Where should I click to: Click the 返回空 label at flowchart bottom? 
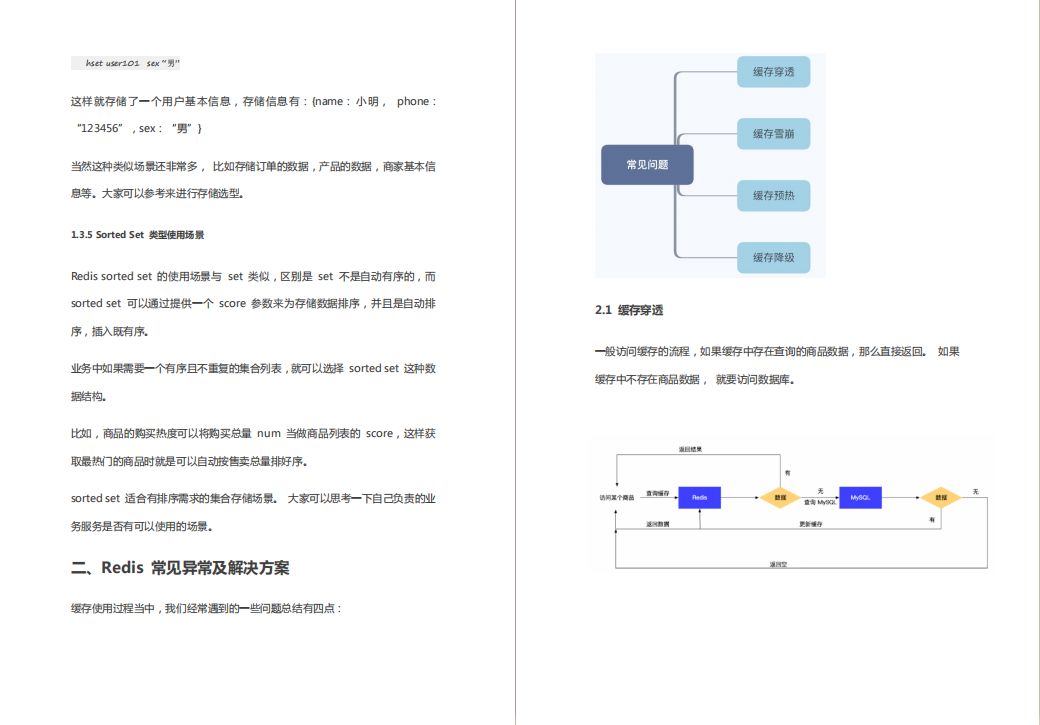(778, 564)
